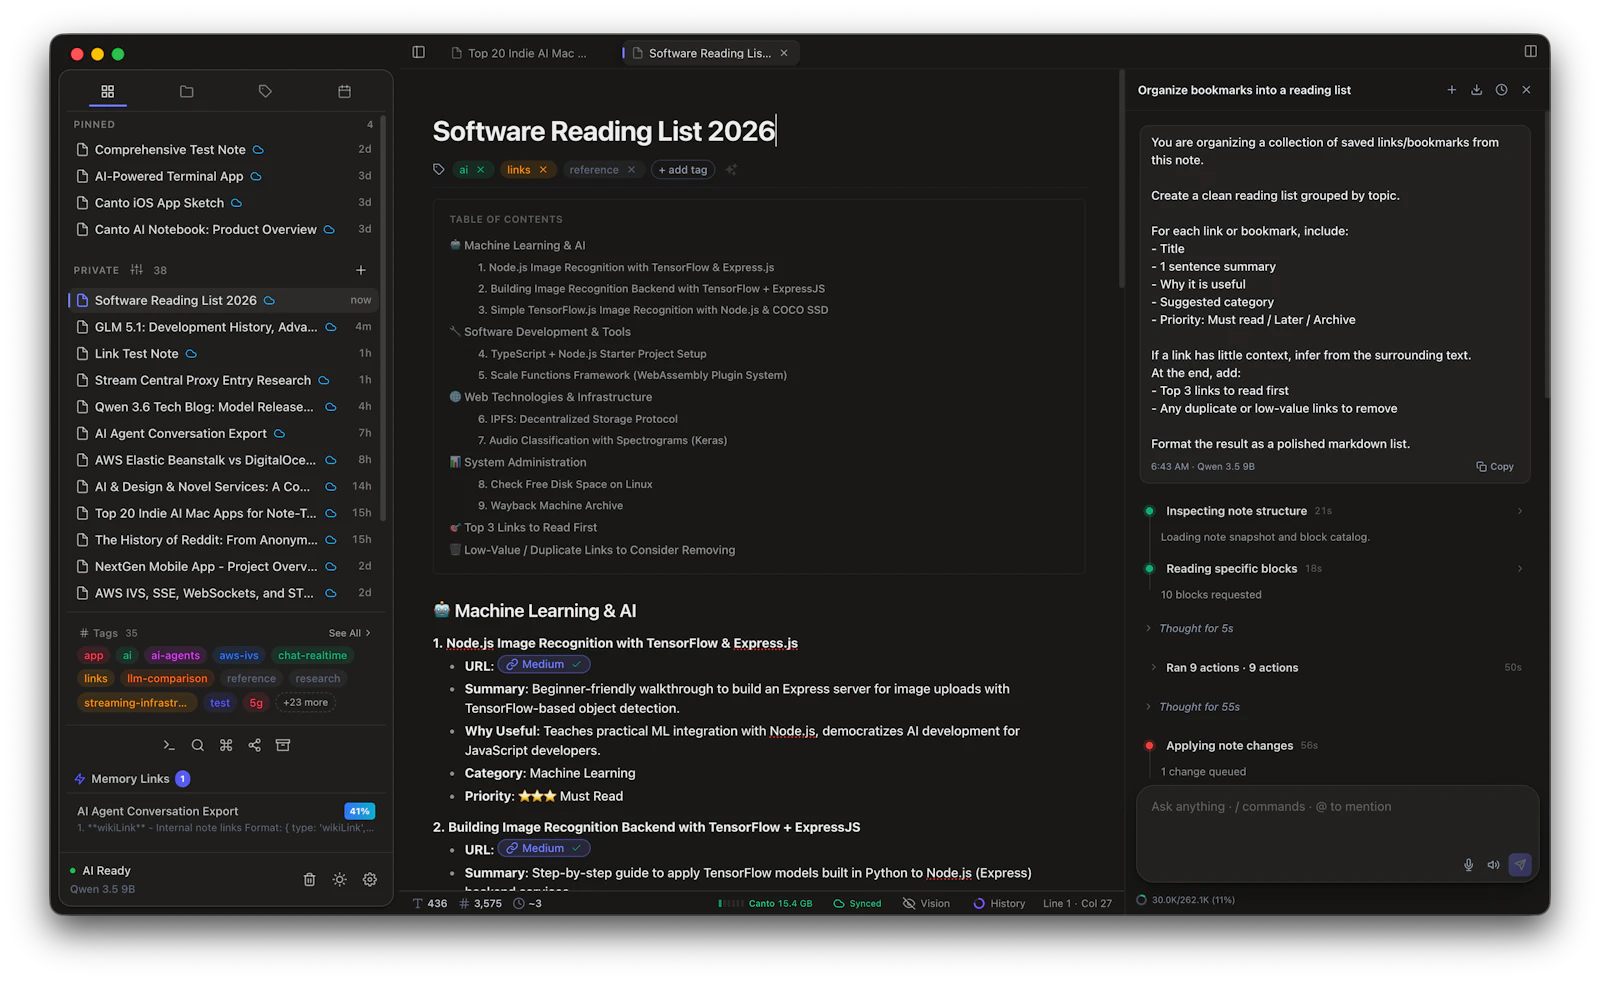Export the AI chat with the download icon
The image size is (1600, 981).
pyautogui.click(x=1476, y=90)
